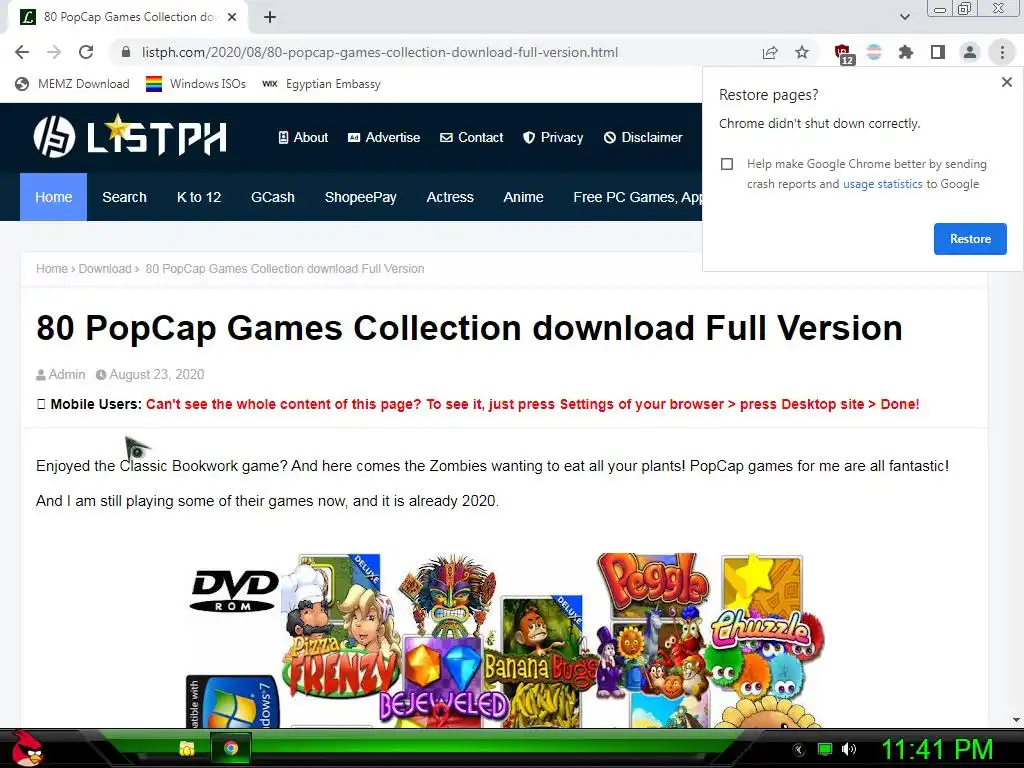The width and height of the screenshot is (1024, 768).
Task: Toggle the browser side panel
Action: pyautogui.click(x=938, y=52)
